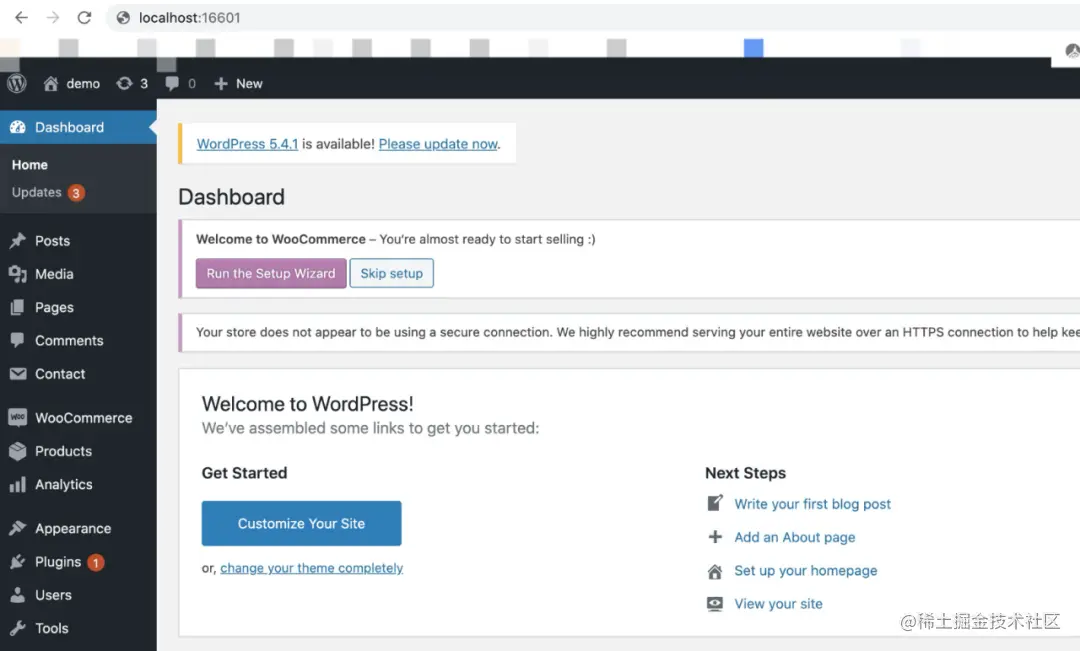The width and height of the screenshot is (1080, 651).
Task: Click the Plugins badge showing 1
Action: pyautogui.click(x=96, y=562)
